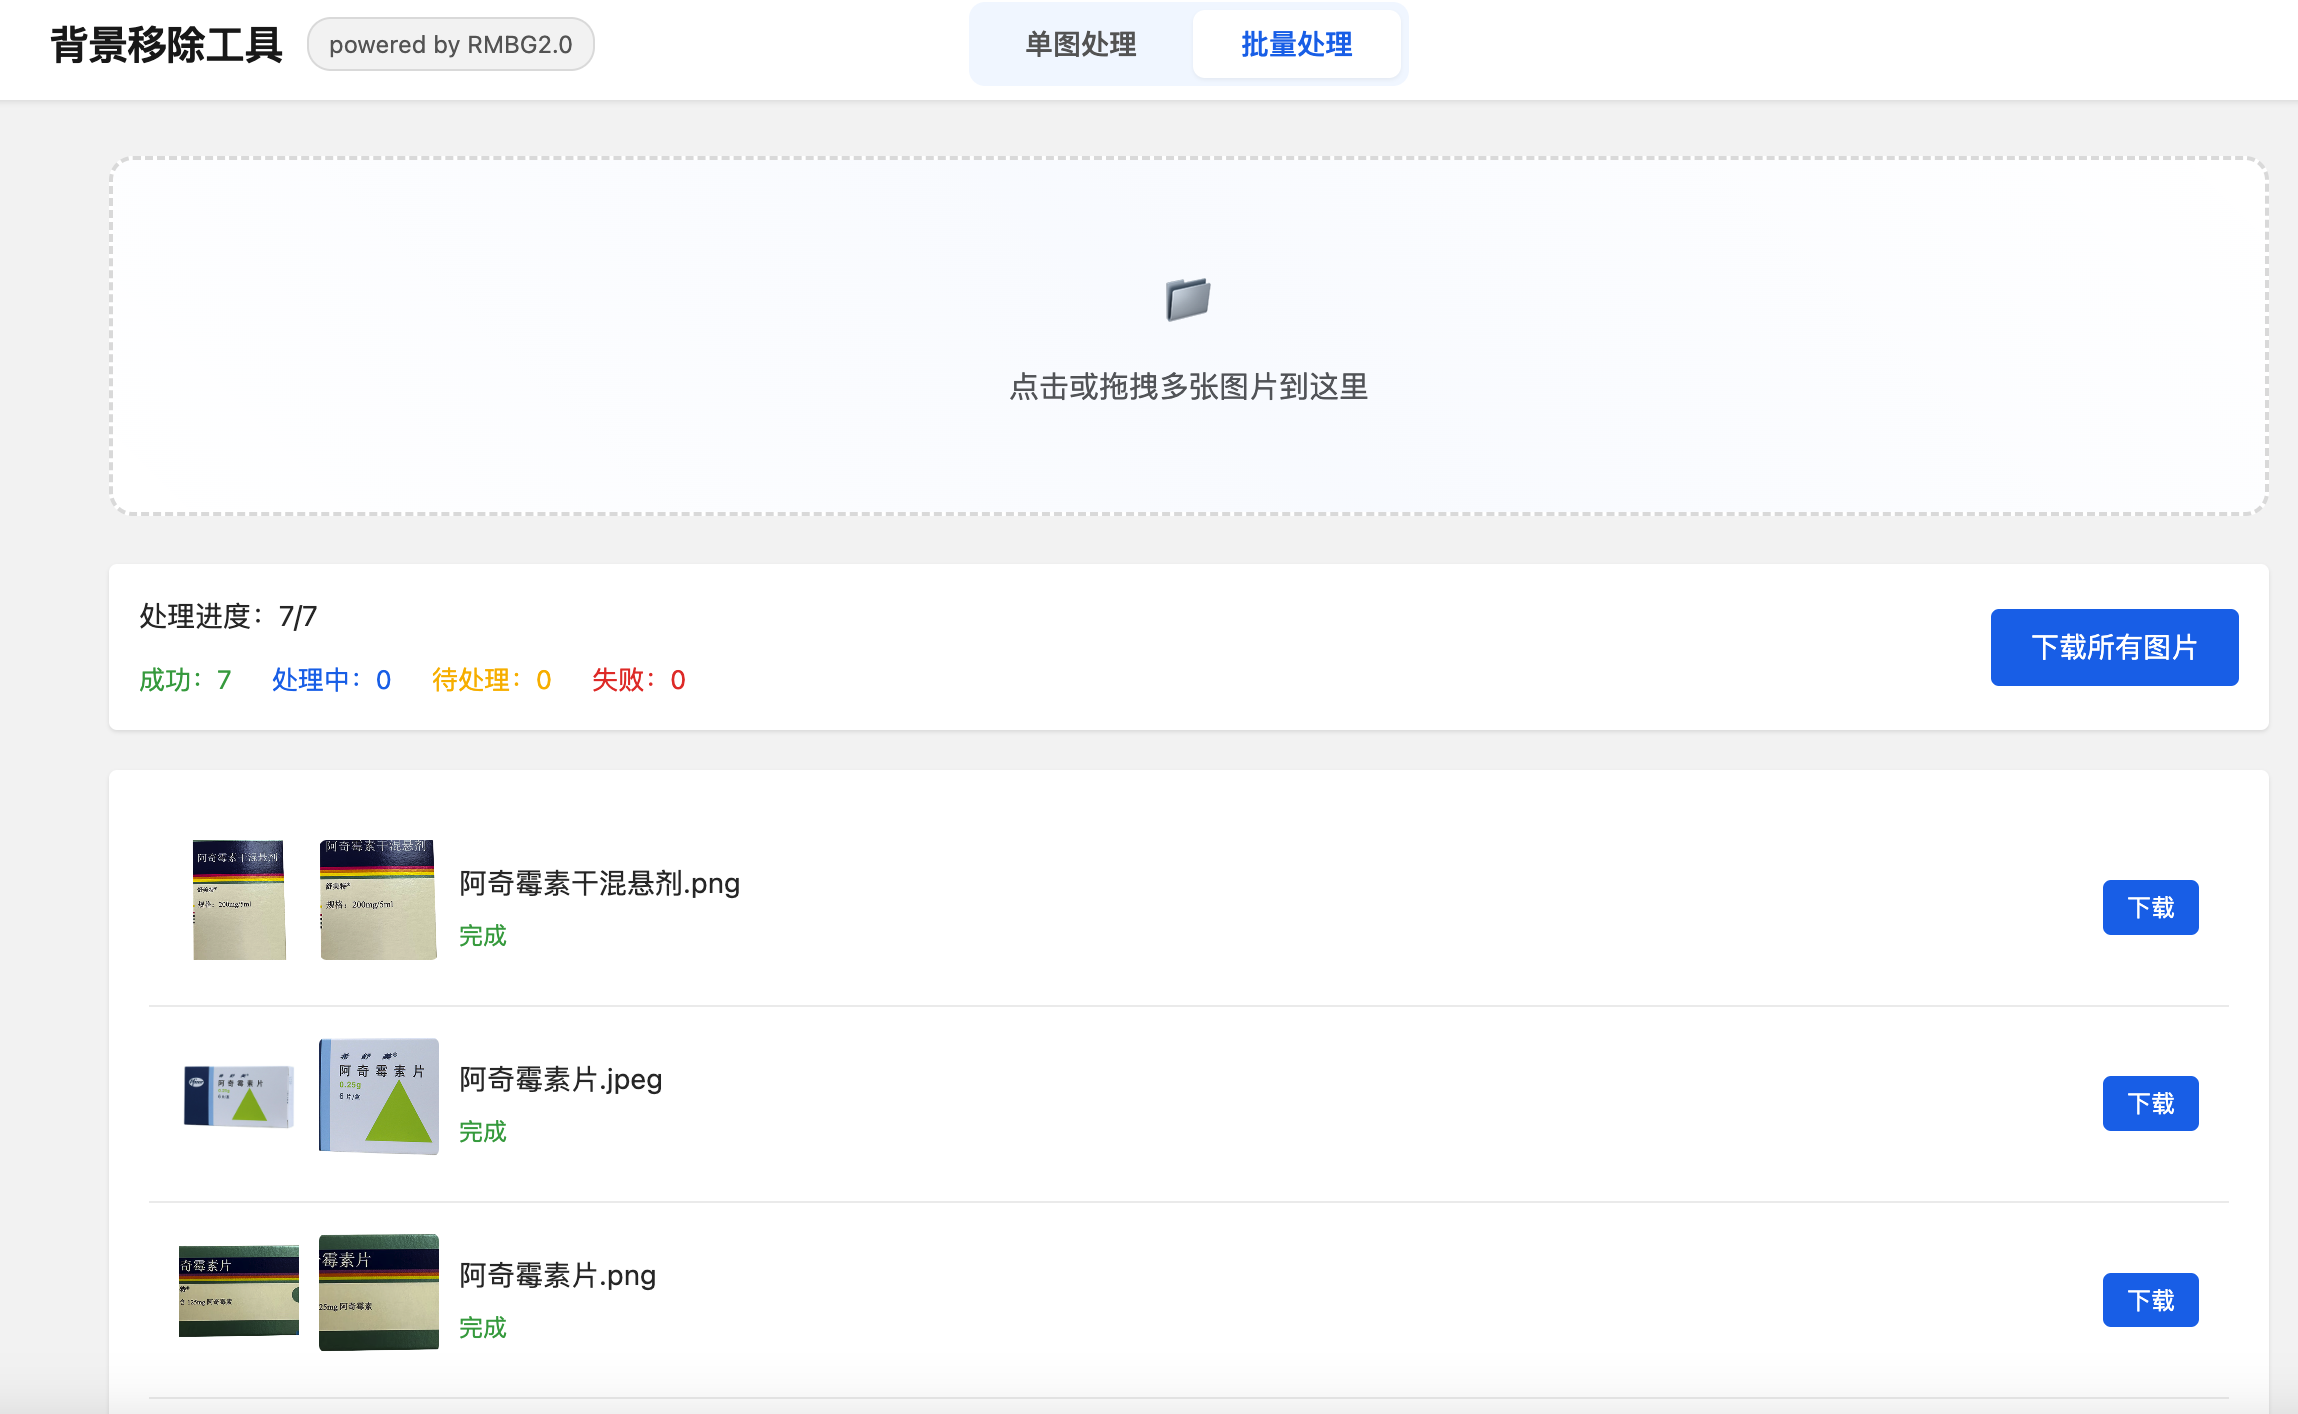The image size is (2298, 1414).
Task: Open processed thumbnail of 阿奇霉素干混悬剂.png
Action: [378, 899]
